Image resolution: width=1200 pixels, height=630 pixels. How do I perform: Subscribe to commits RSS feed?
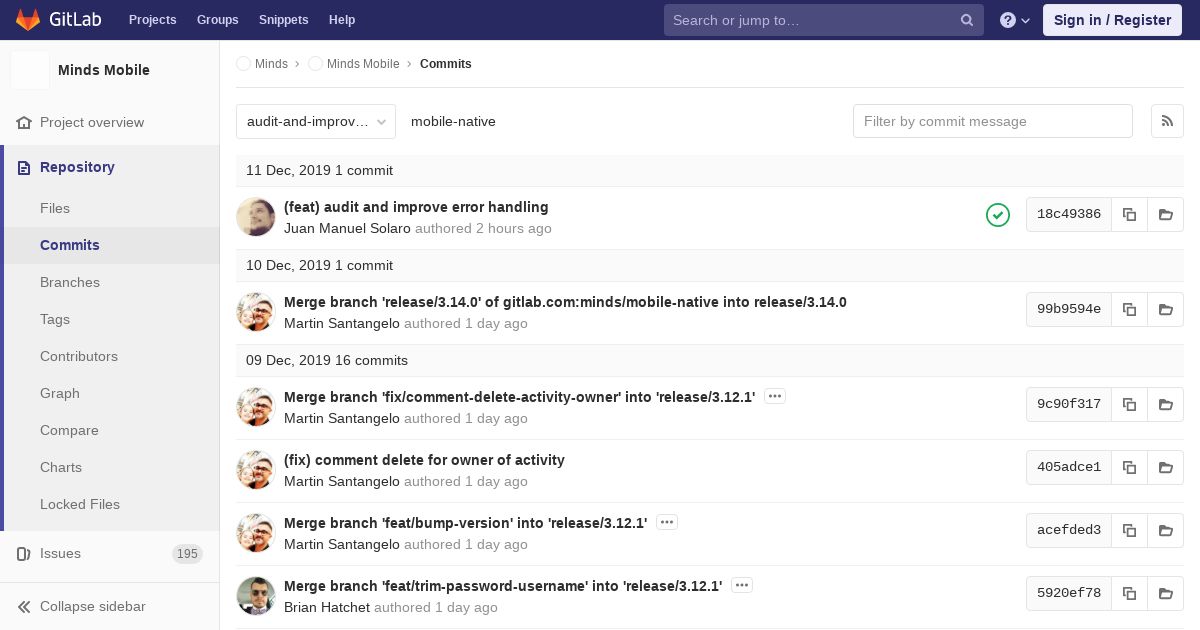coord(1167,121)
